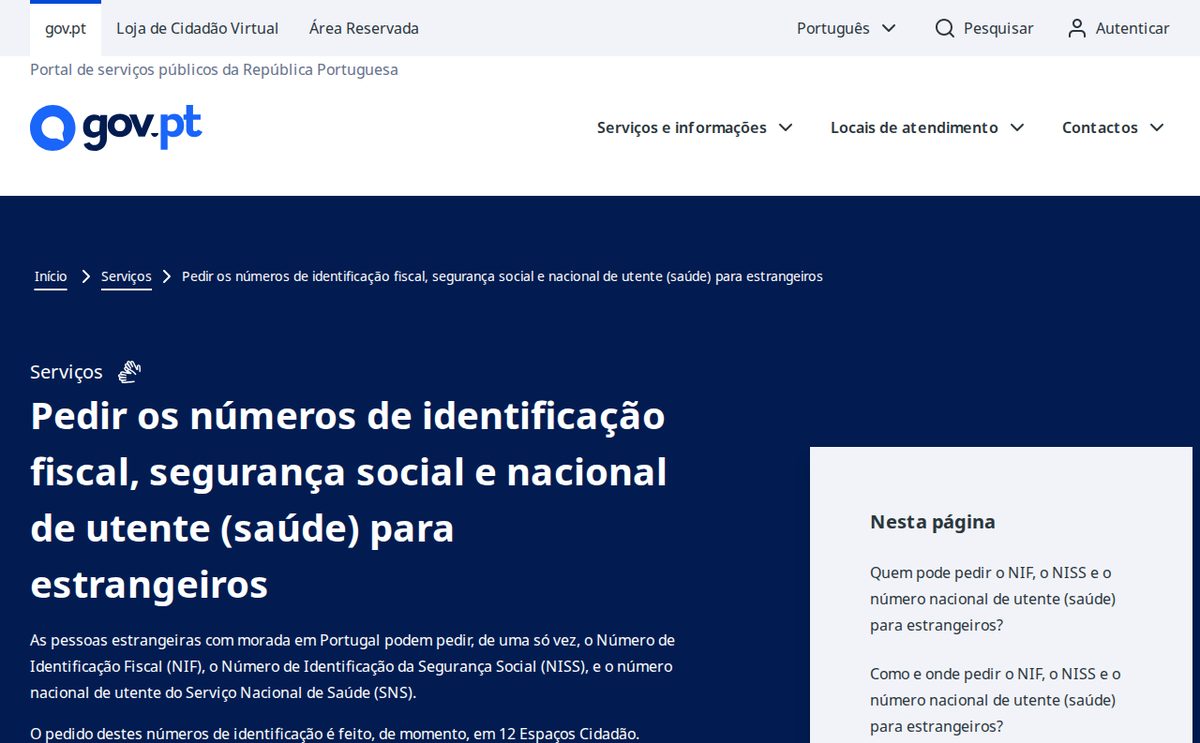
Task: Expand the Serviços e informações menu
Action: pos(695,127)
